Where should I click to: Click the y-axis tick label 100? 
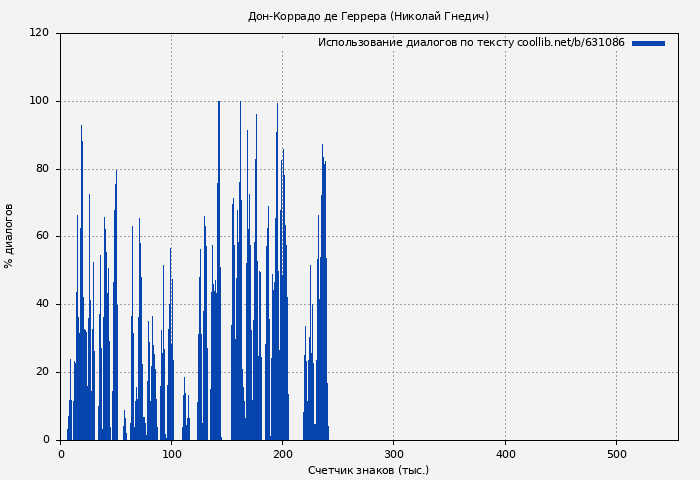(39, 101)
